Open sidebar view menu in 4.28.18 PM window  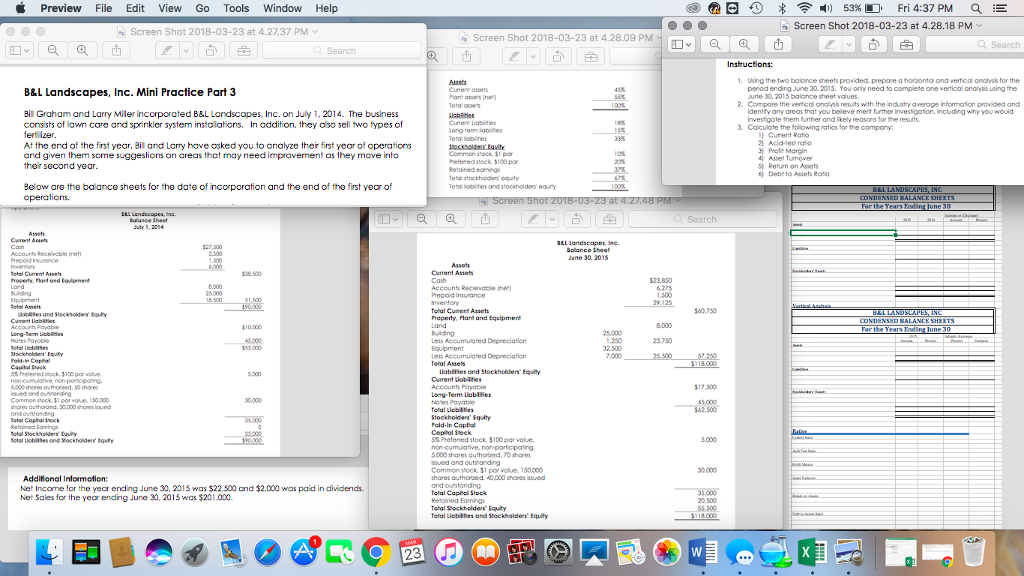pyautogui.click(x=681, y=44)
